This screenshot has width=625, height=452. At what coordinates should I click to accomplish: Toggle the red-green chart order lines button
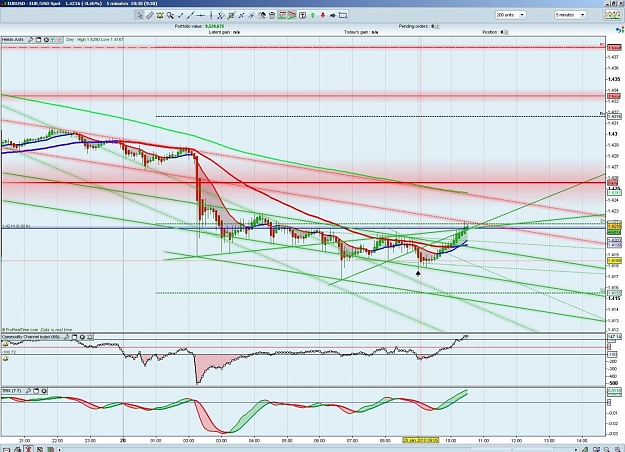click(x=282, y=16)
